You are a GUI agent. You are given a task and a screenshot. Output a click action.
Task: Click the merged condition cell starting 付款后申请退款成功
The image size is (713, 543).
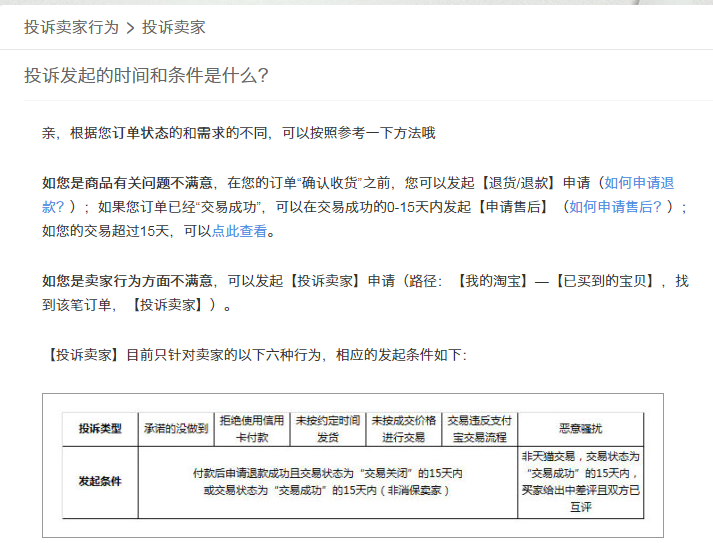[327, 481]
